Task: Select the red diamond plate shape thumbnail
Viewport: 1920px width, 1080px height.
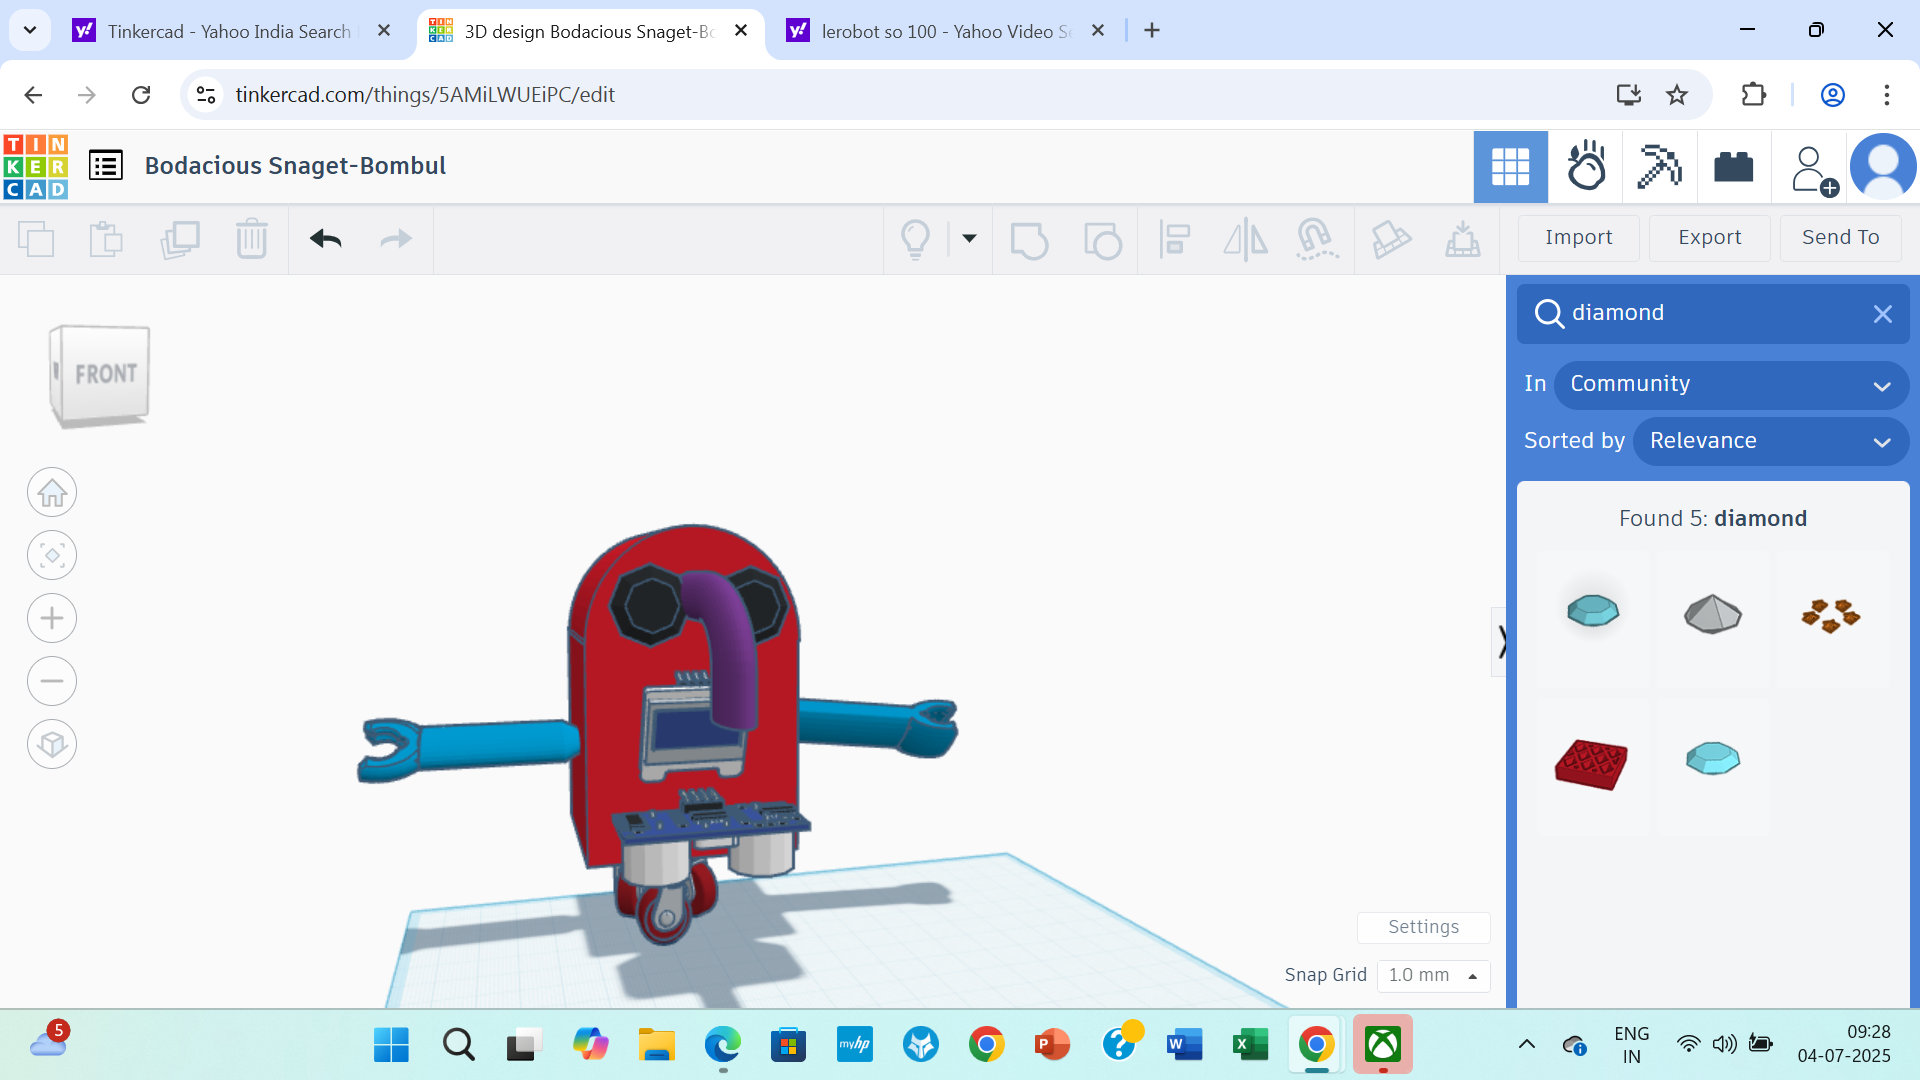Action: point(1591,765)
